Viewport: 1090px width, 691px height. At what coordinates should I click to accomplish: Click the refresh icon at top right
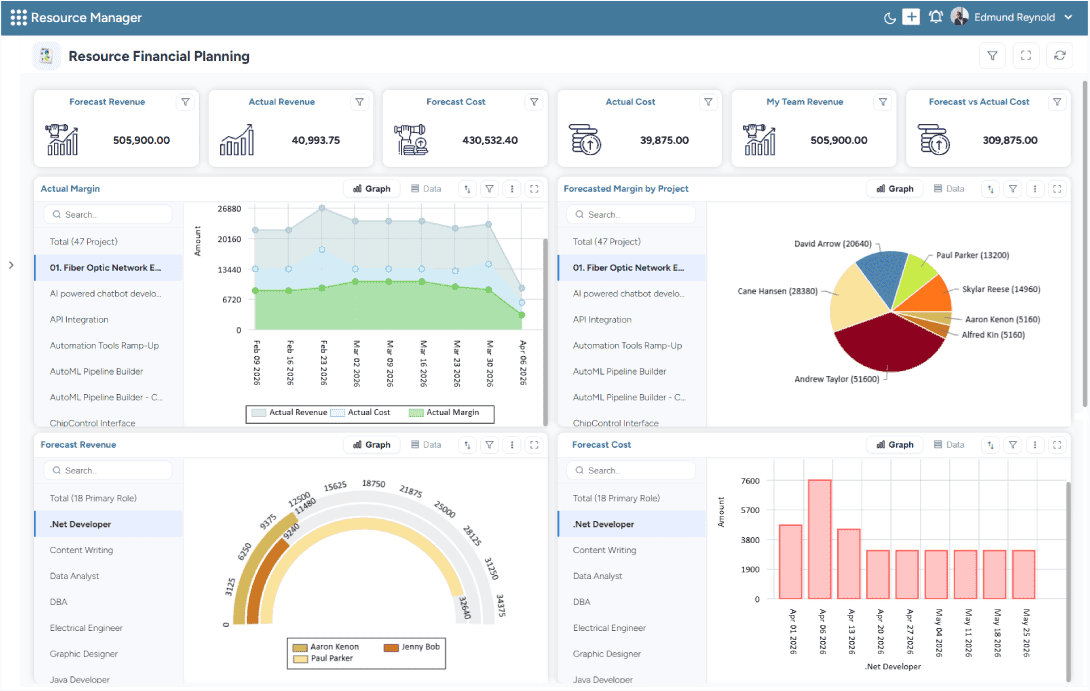[x=1060, y=55]
